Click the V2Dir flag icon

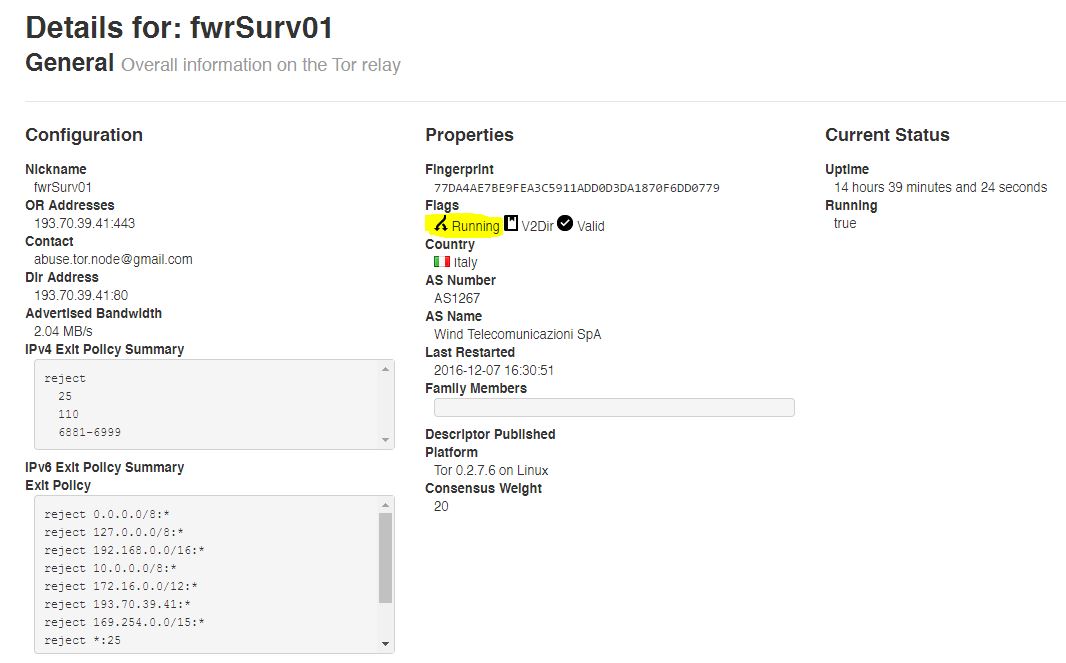click(511, 224)
